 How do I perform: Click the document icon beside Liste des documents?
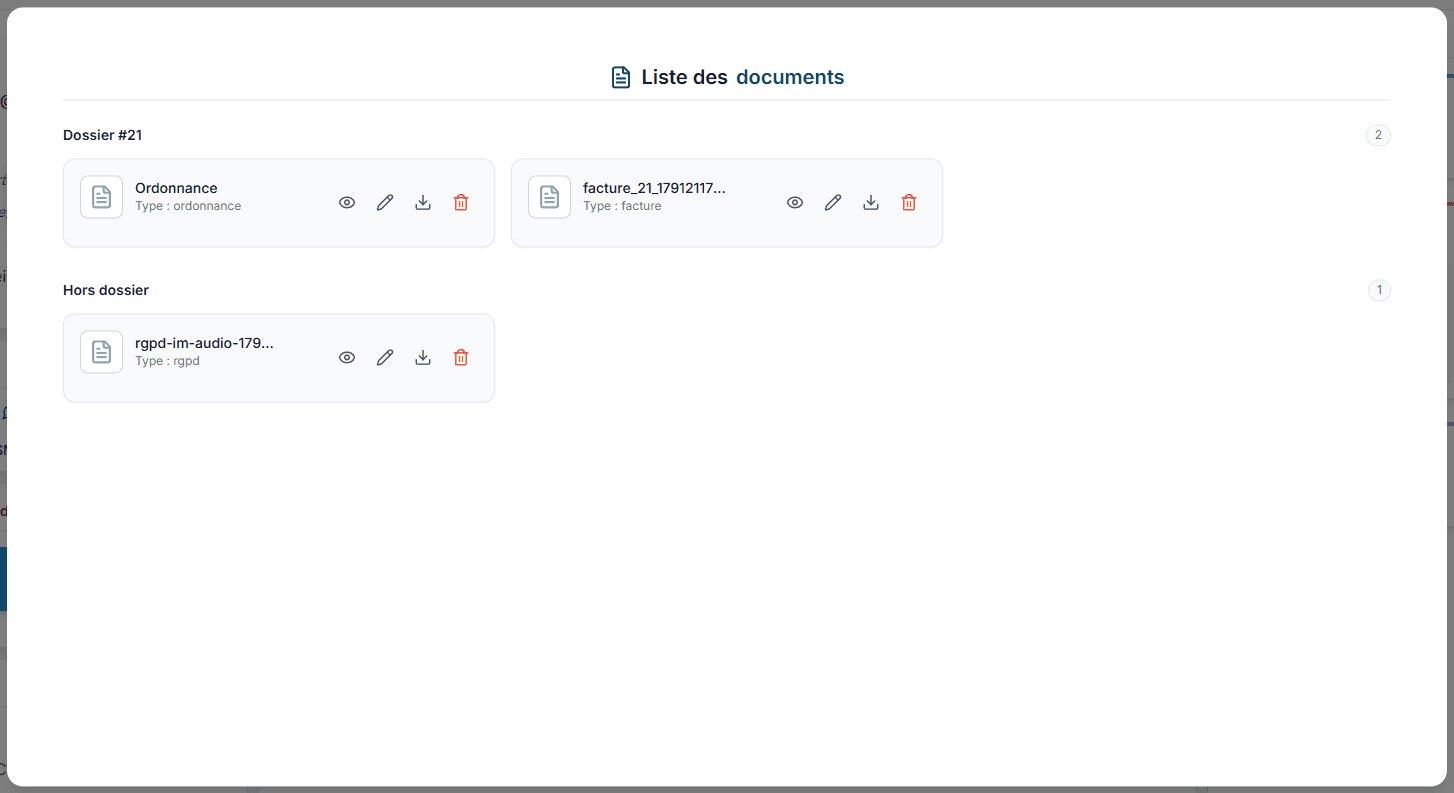621,77
